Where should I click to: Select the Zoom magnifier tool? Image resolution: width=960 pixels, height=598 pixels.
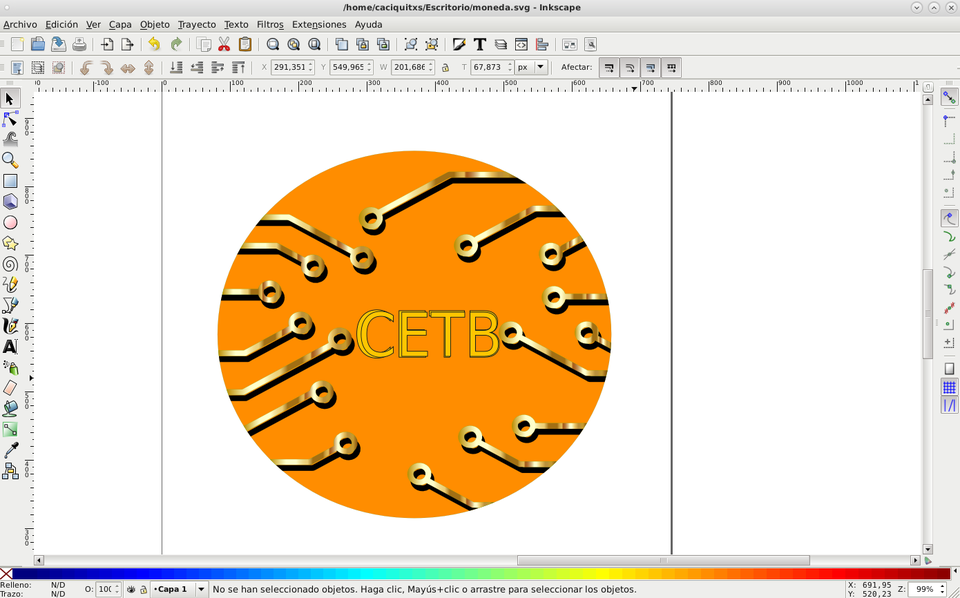(x=10, y=160)
